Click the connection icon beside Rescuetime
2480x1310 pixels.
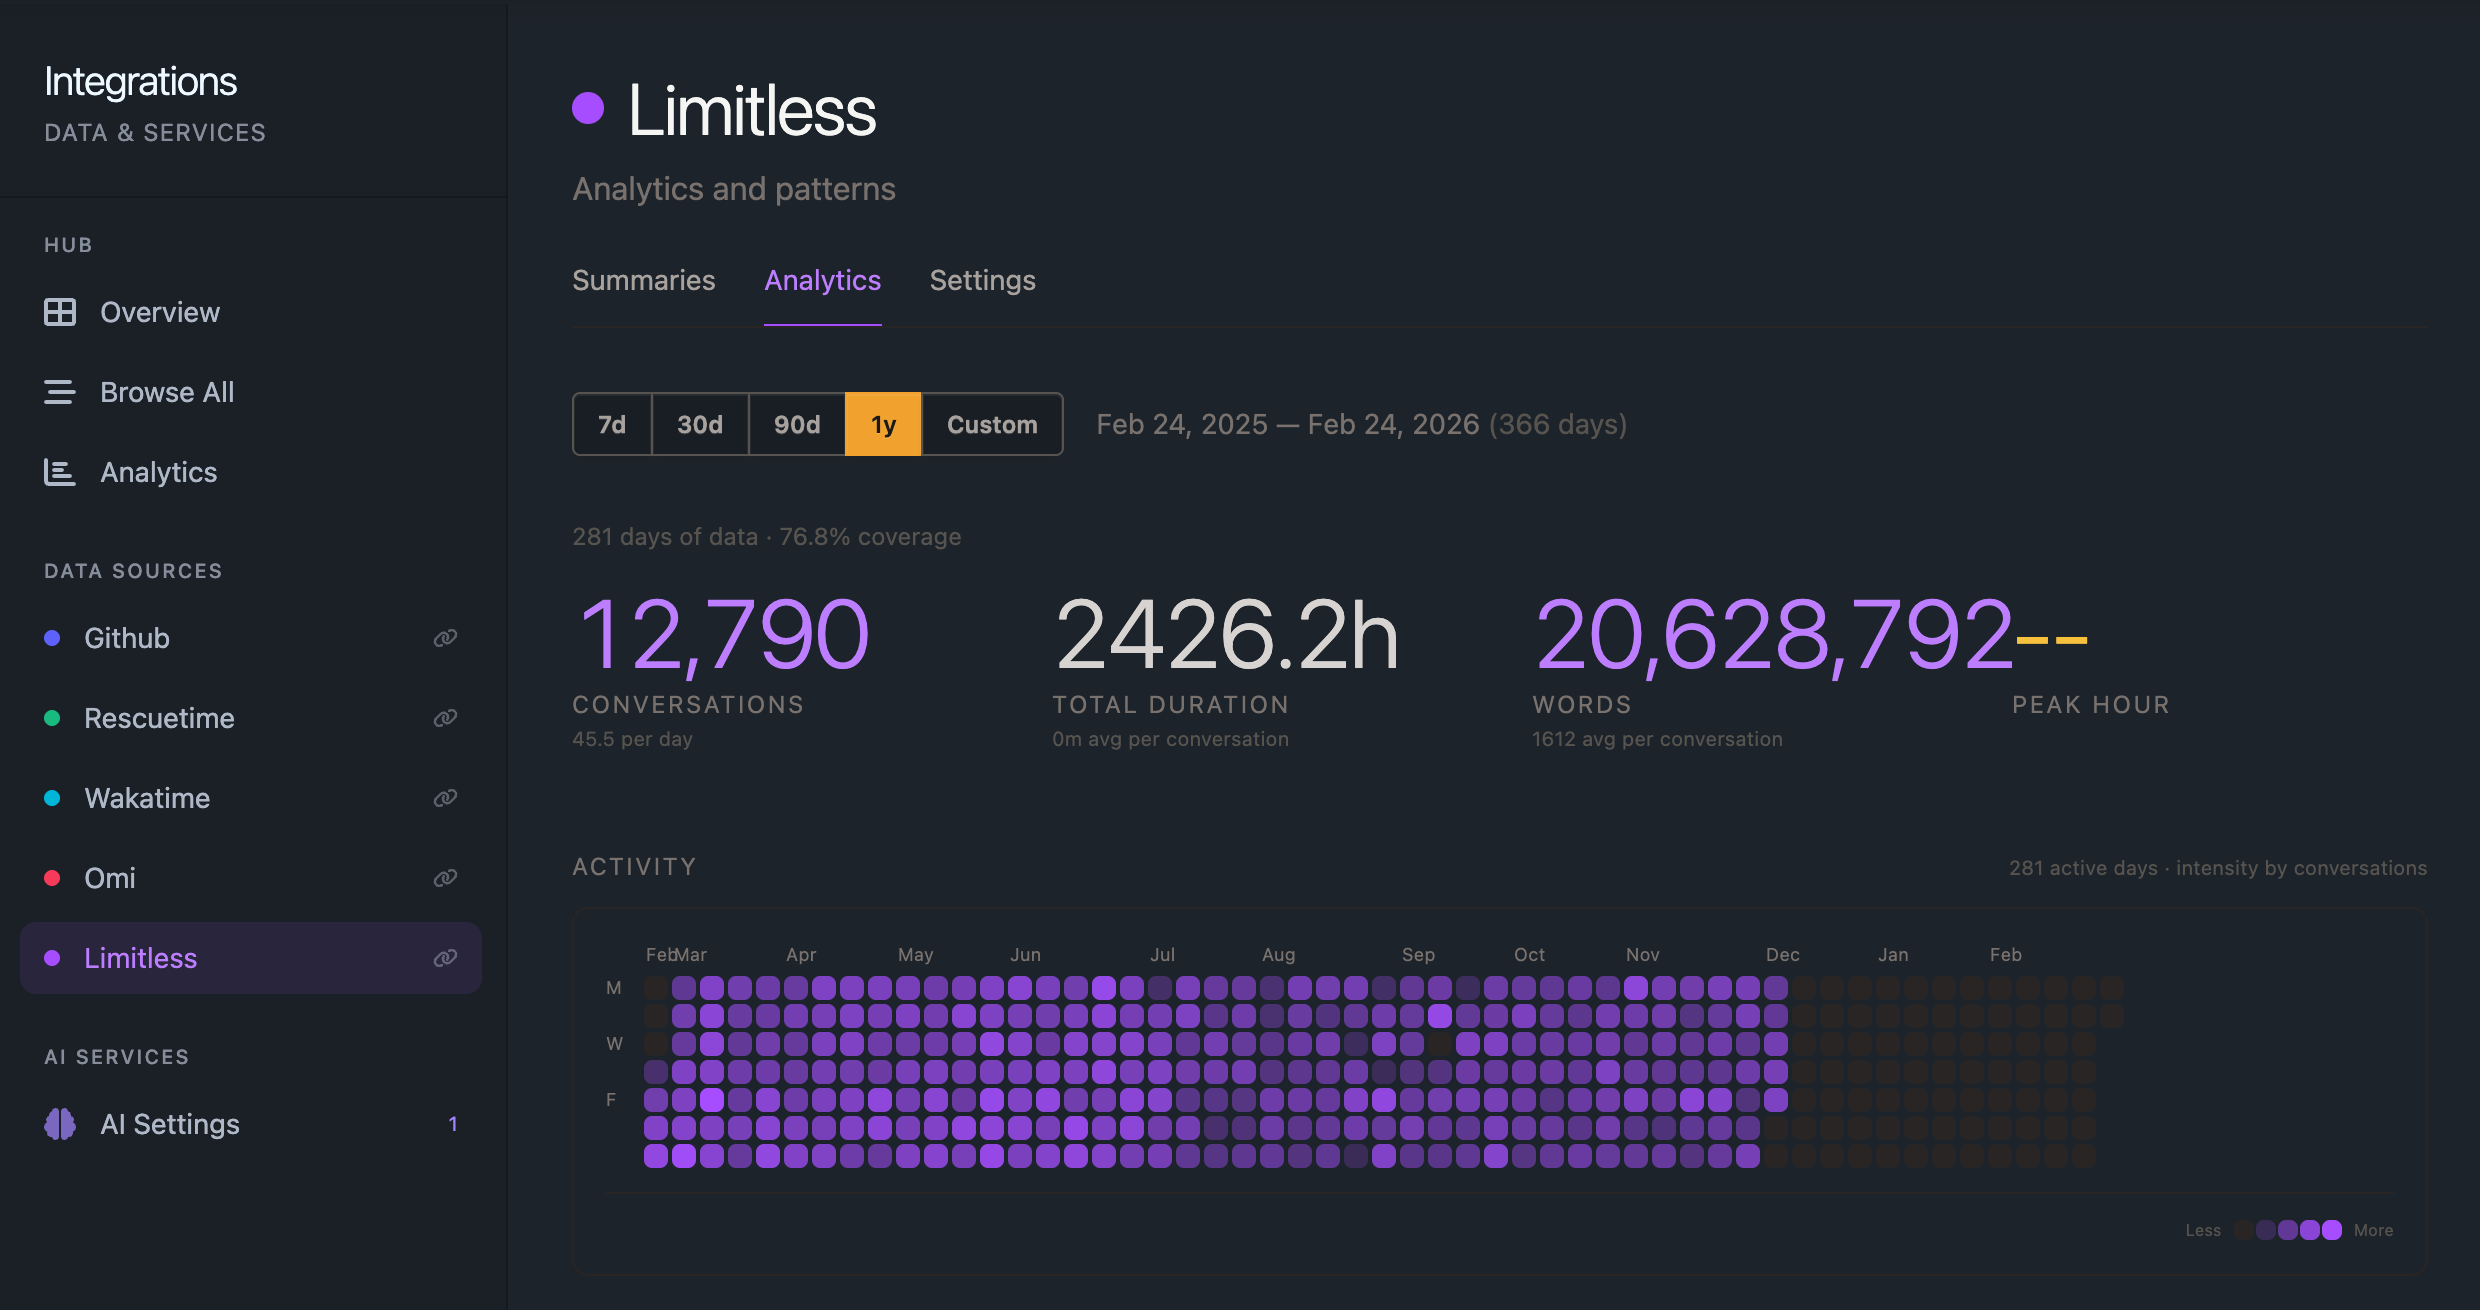pyautogui.click(x=444, y=717)
